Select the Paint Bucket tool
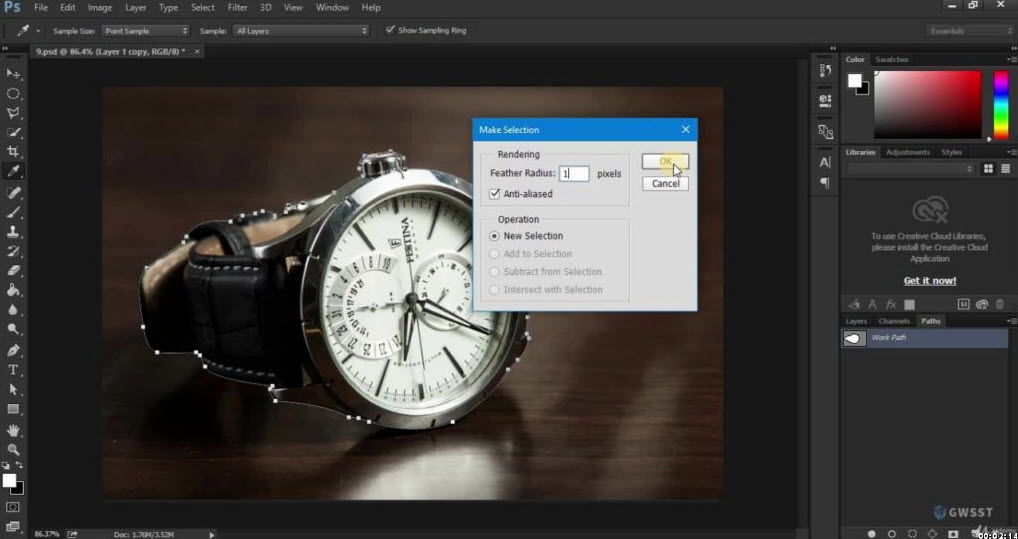 pos(12,290)
